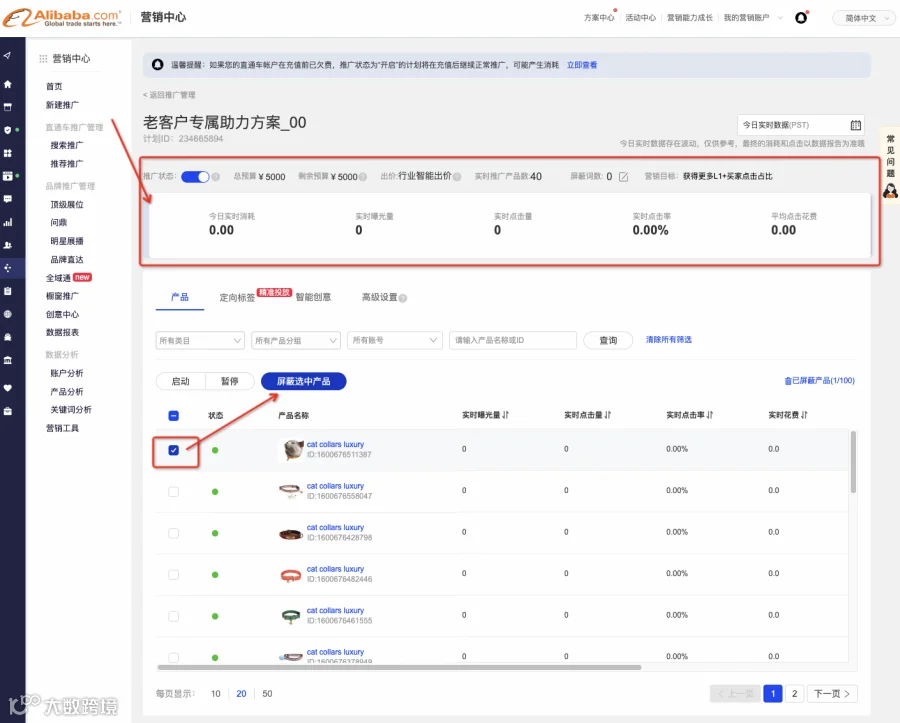This screenshot has height=723, width=900.
Task: Expand the 所有类目 dropdown
Action: pyautogui.click(x=200, y=340)
